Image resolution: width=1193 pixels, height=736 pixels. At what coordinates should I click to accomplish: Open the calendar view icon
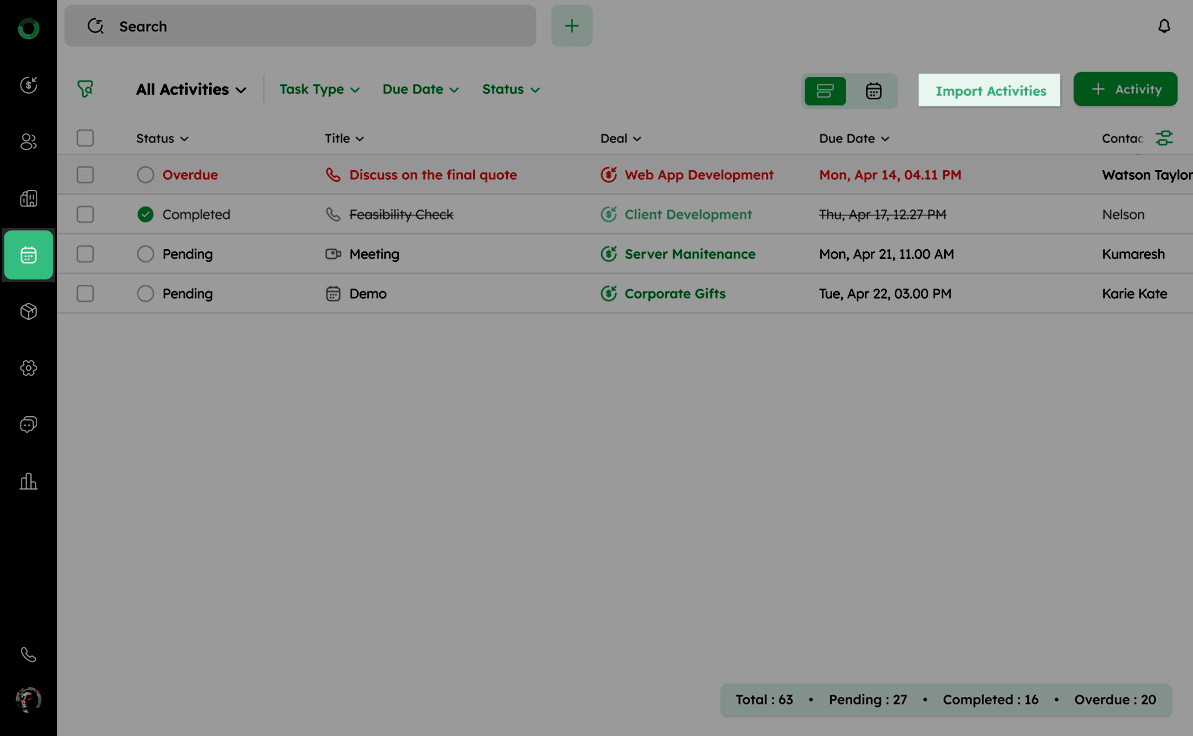click(873, 91)
